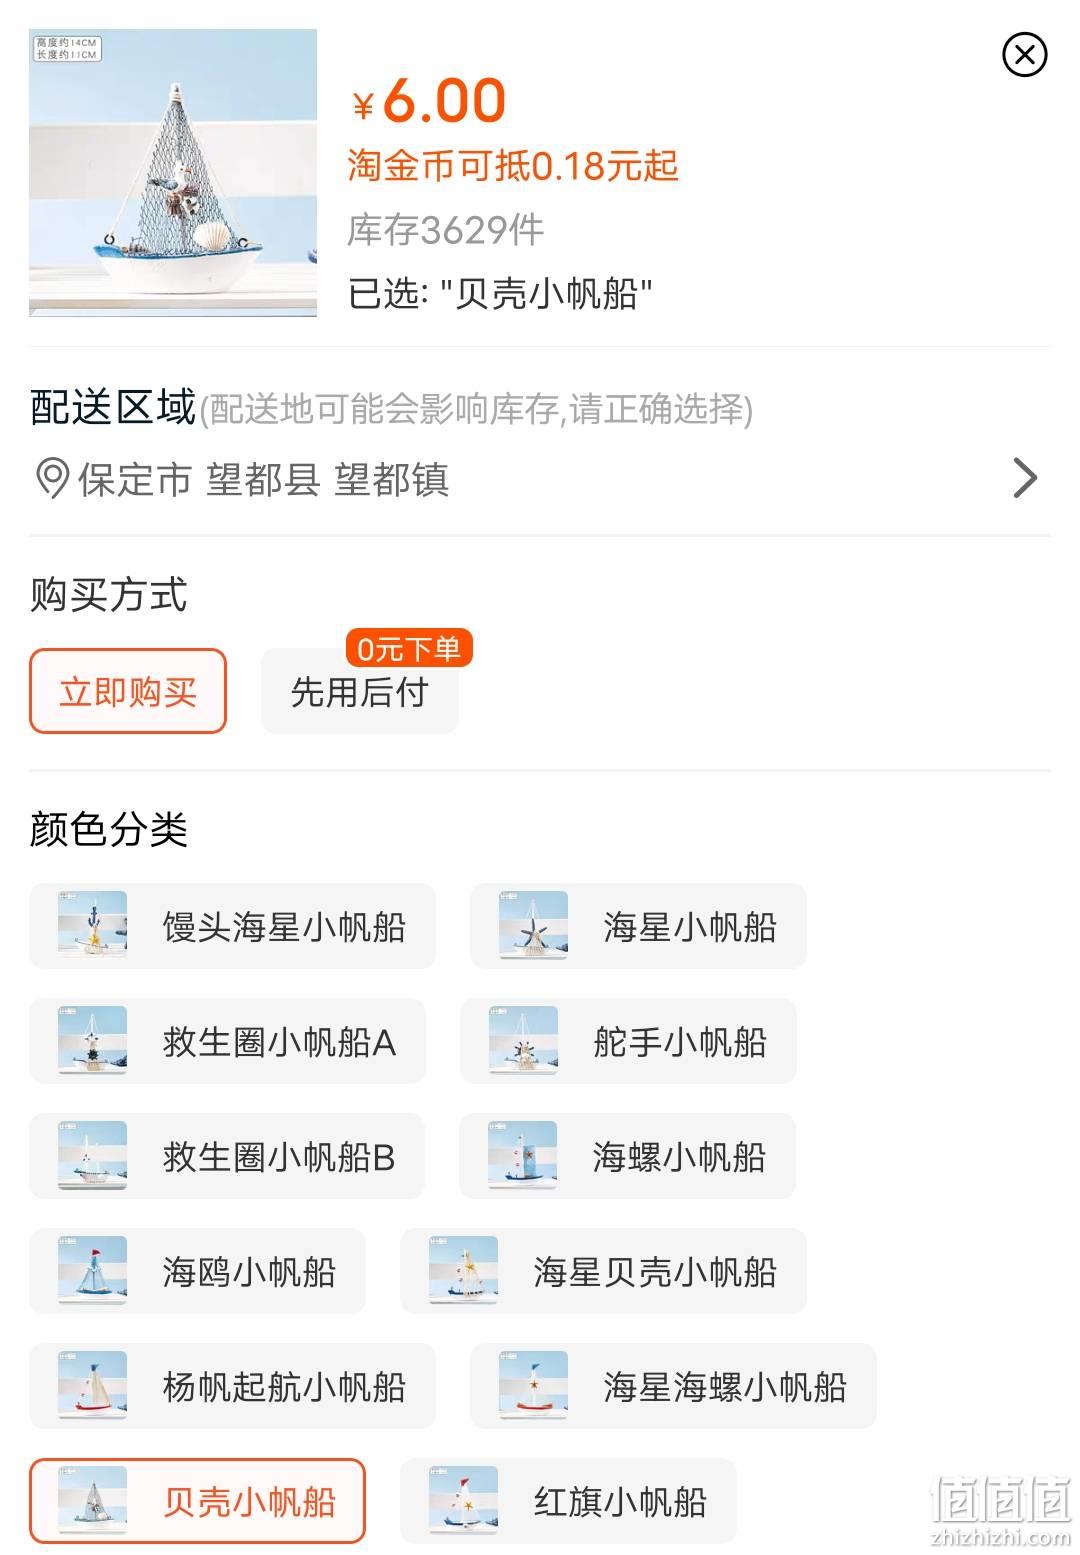Image resolution: width=1080 pixels, height=1555 pixels.
Task: Close the product options panel
Action: coord(1024,55)
